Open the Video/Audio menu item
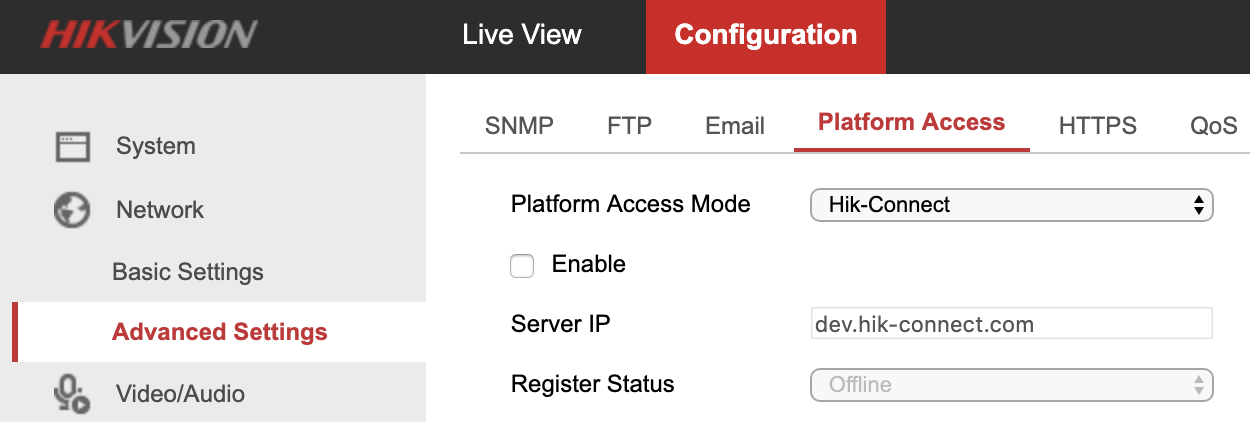Viewport: 1250px width, 422px height. point(180,393)
